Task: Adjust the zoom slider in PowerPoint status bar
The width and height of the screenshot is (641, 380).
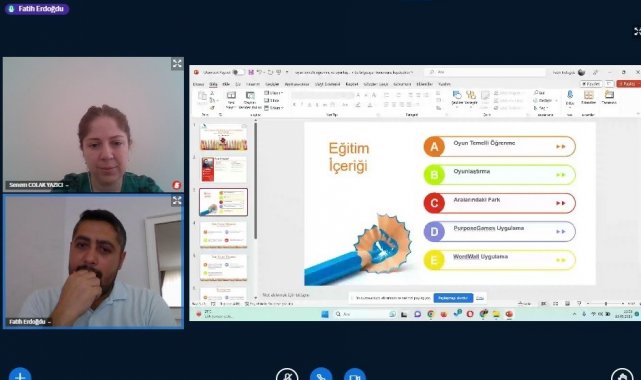Action: 606,304
